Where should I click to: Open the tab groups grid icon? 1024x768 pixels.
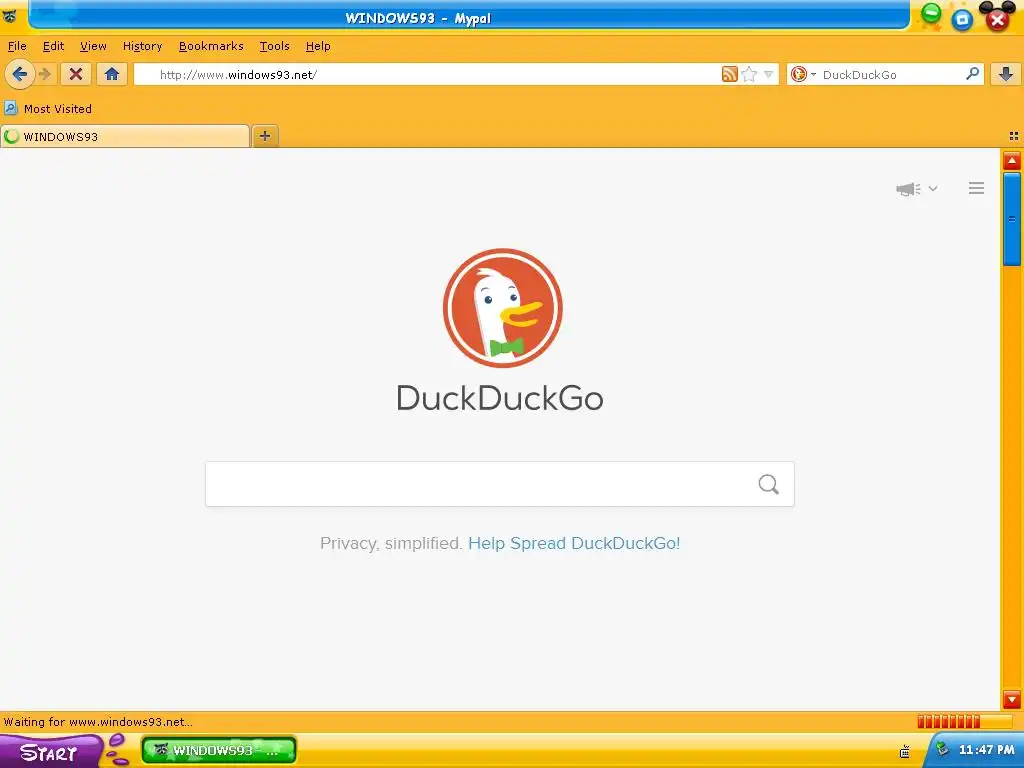pos(1014,136)
